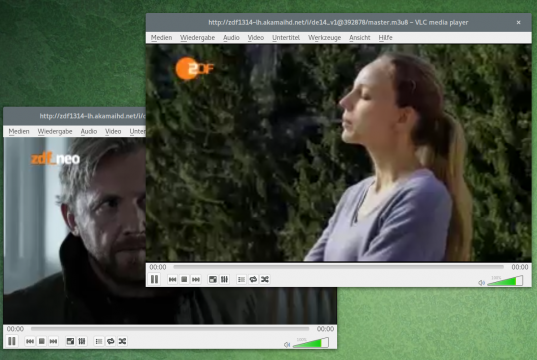Image resolution: width=537 pixels, height=360 pixels.
Task: Open the Ansicht menu
Action: pos(360,38)
